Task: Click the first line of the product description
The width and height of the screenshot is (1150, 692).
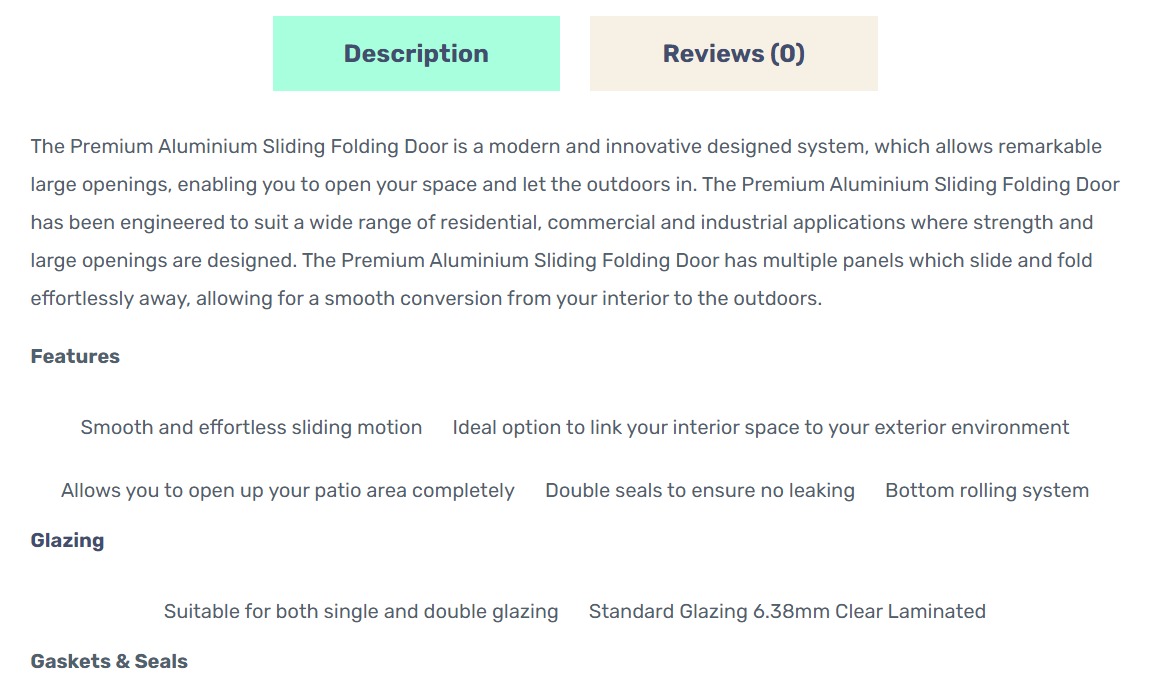Action: (566, 147)
